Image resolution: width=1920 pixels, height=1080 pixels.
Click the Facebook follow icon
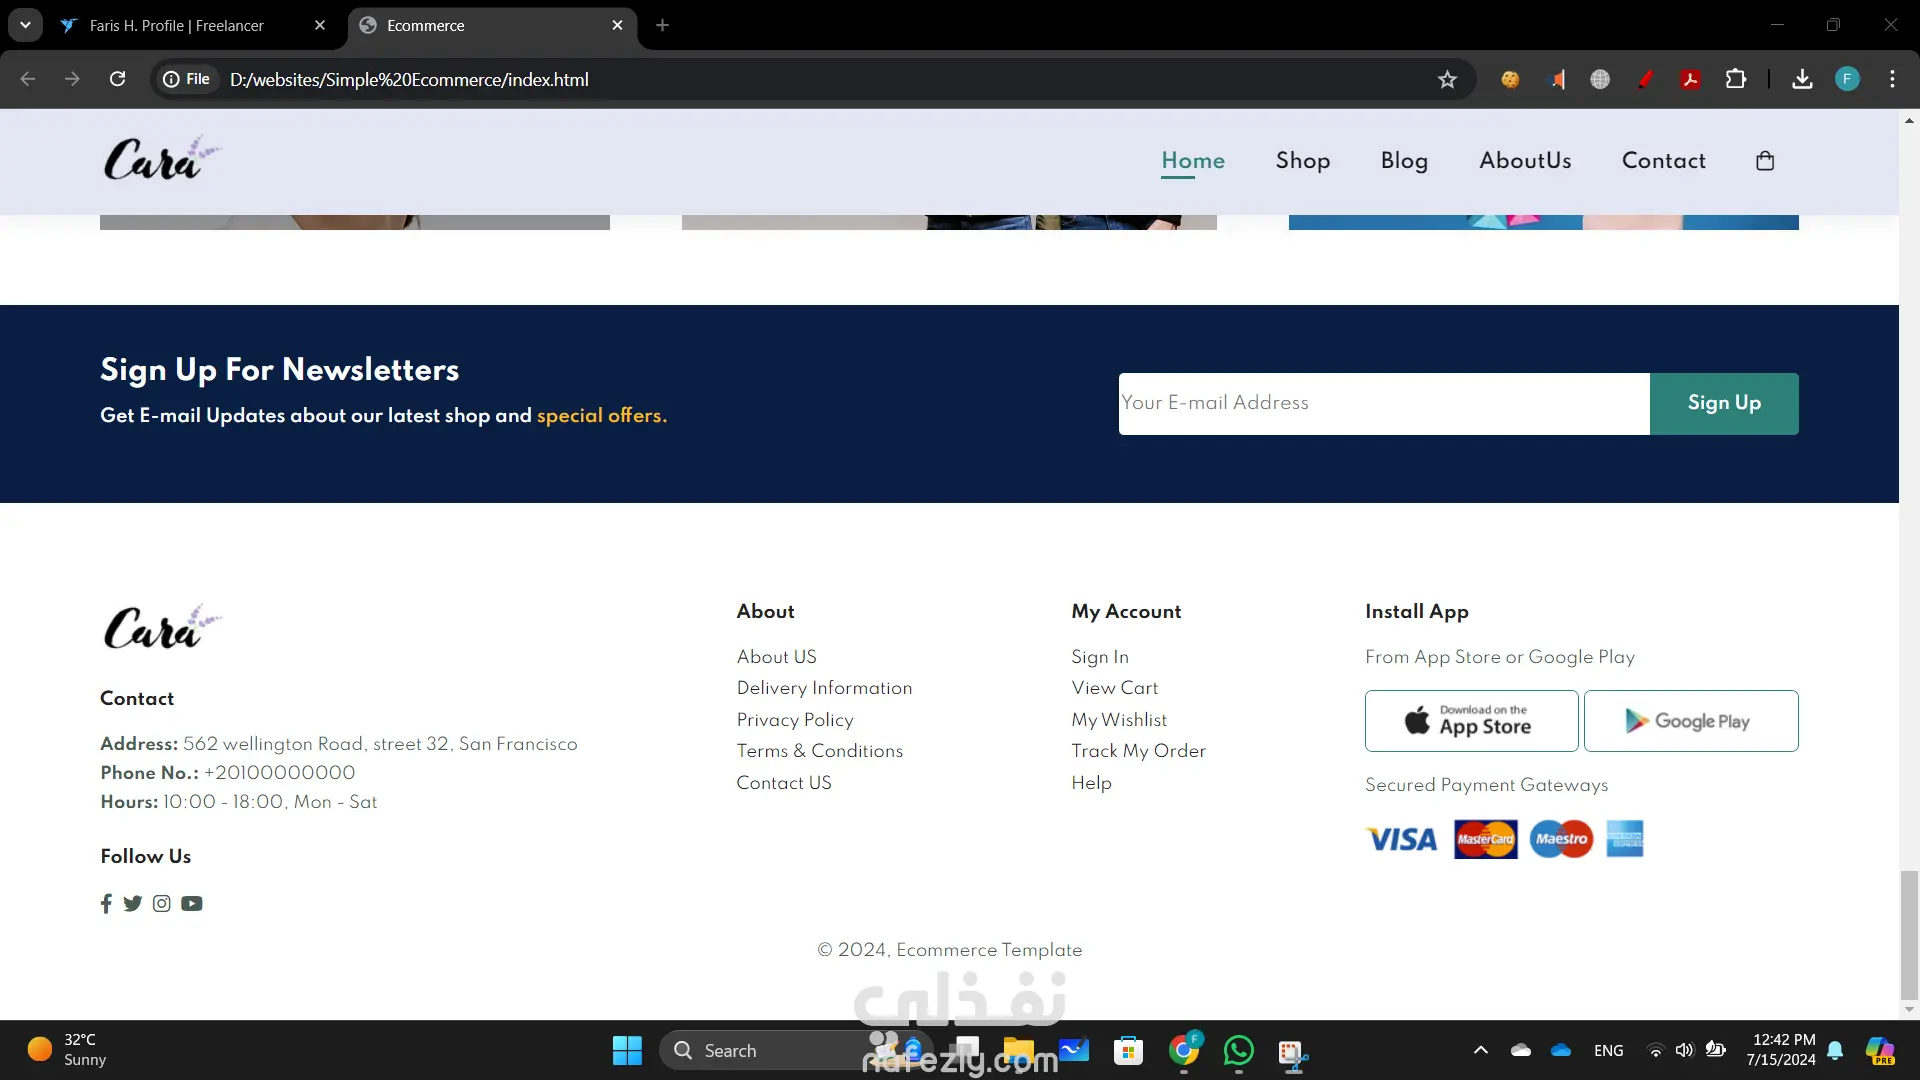pos(106,903)
